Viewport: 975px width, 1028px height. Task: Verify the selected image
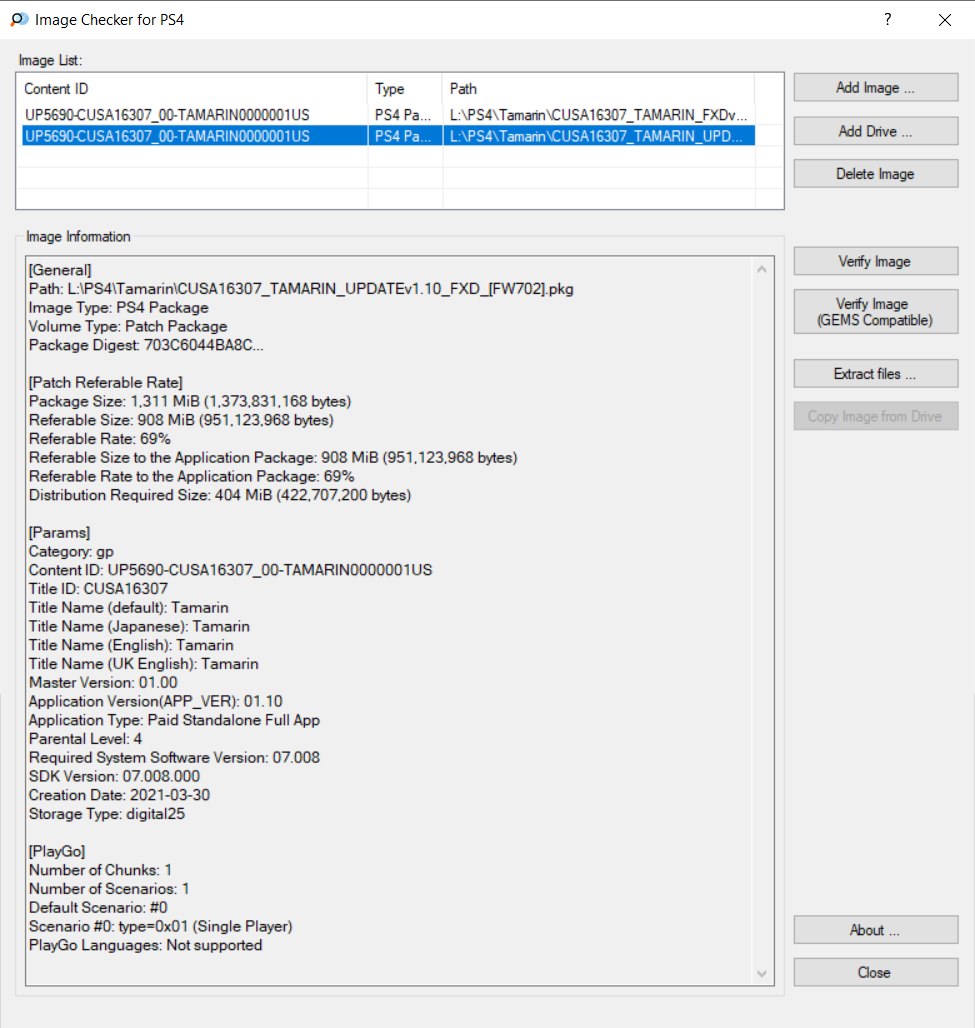click(x=875, y=261)
